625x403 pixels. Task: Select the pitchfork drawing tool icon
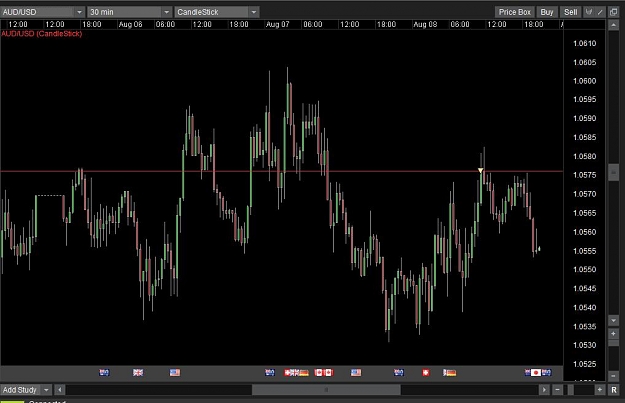[589, 12]
